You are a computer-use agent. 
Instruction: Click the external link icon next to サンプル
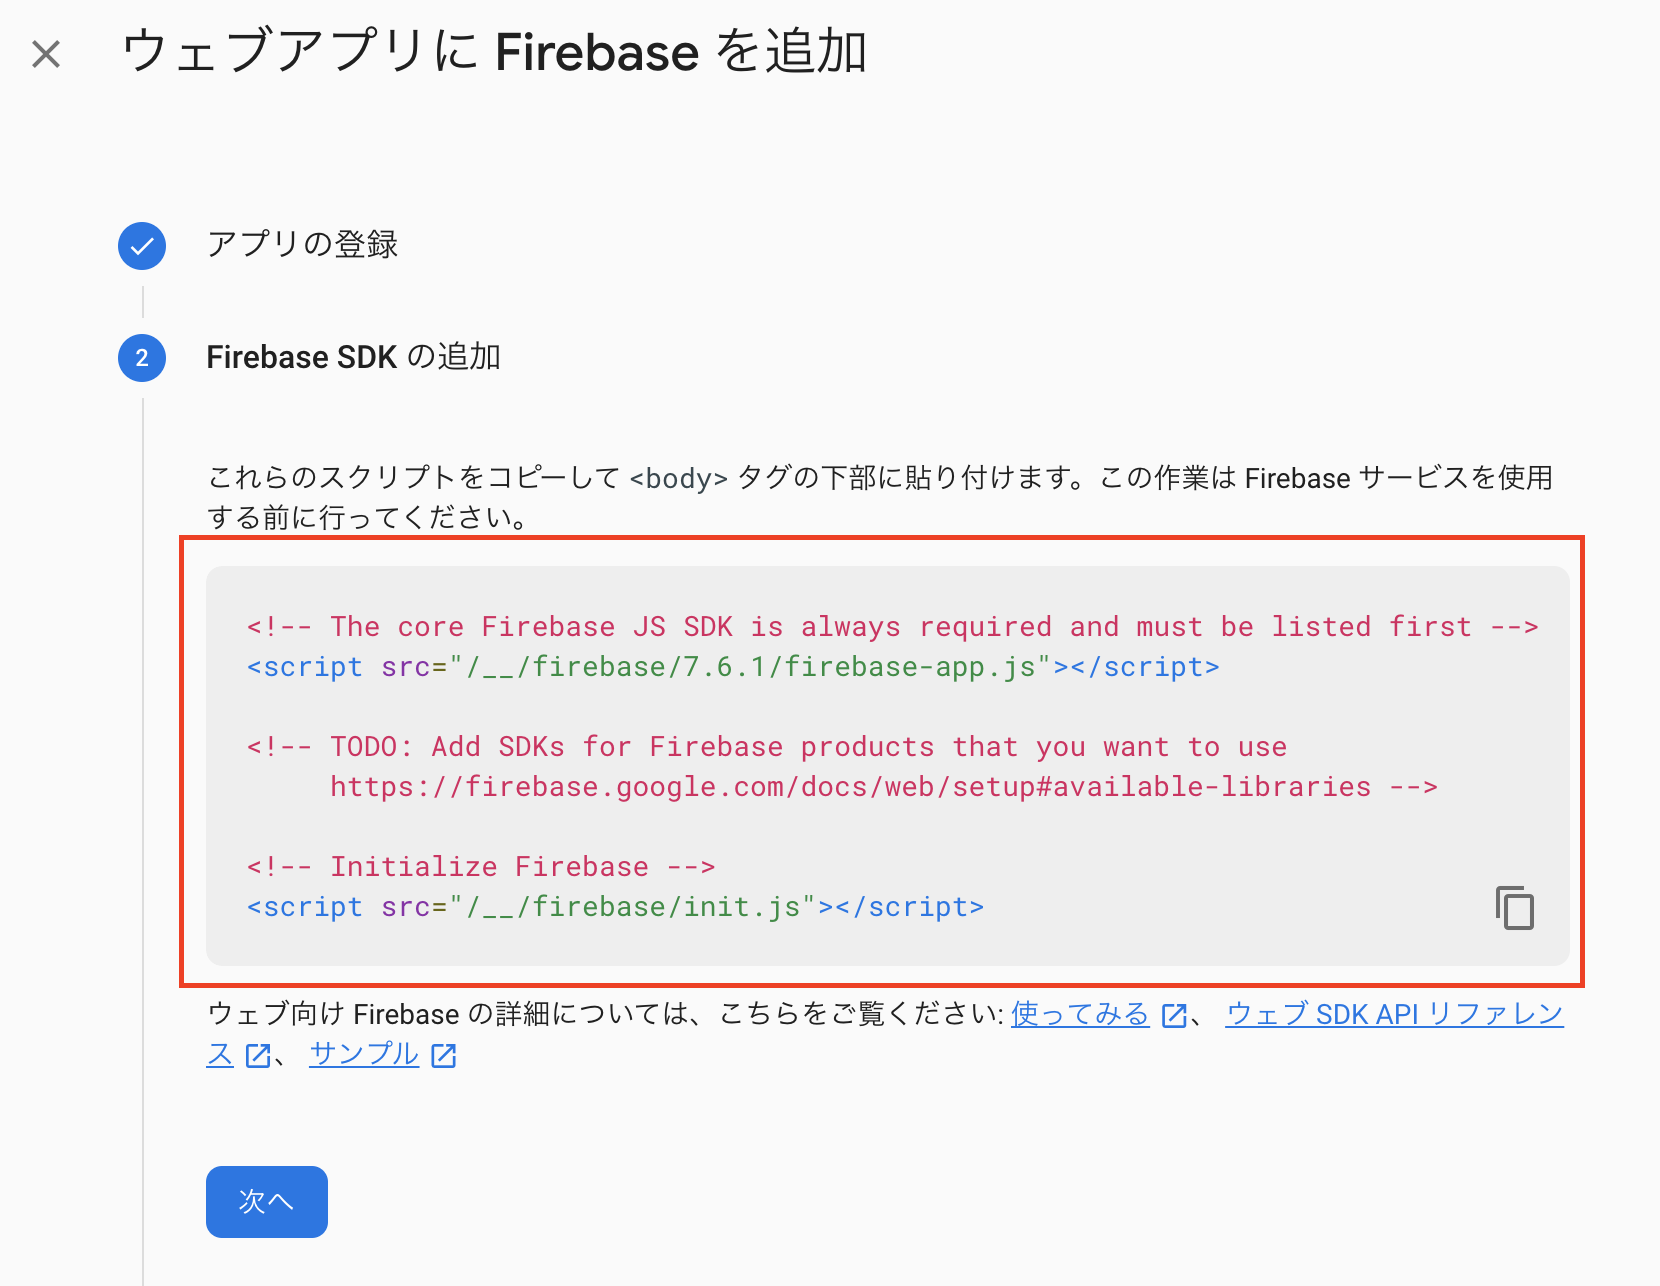(443, 1054)
